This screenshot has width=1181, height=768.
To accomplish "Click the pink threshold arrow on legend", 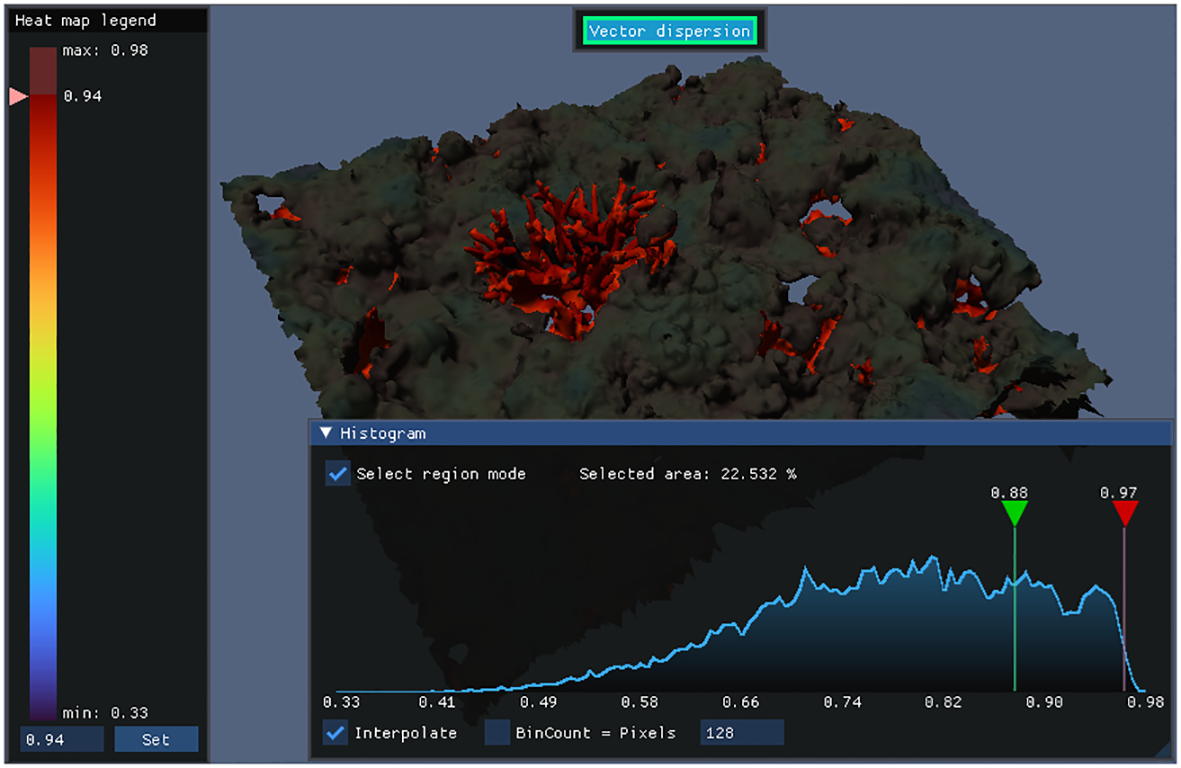I will click(x=18, y=96).
